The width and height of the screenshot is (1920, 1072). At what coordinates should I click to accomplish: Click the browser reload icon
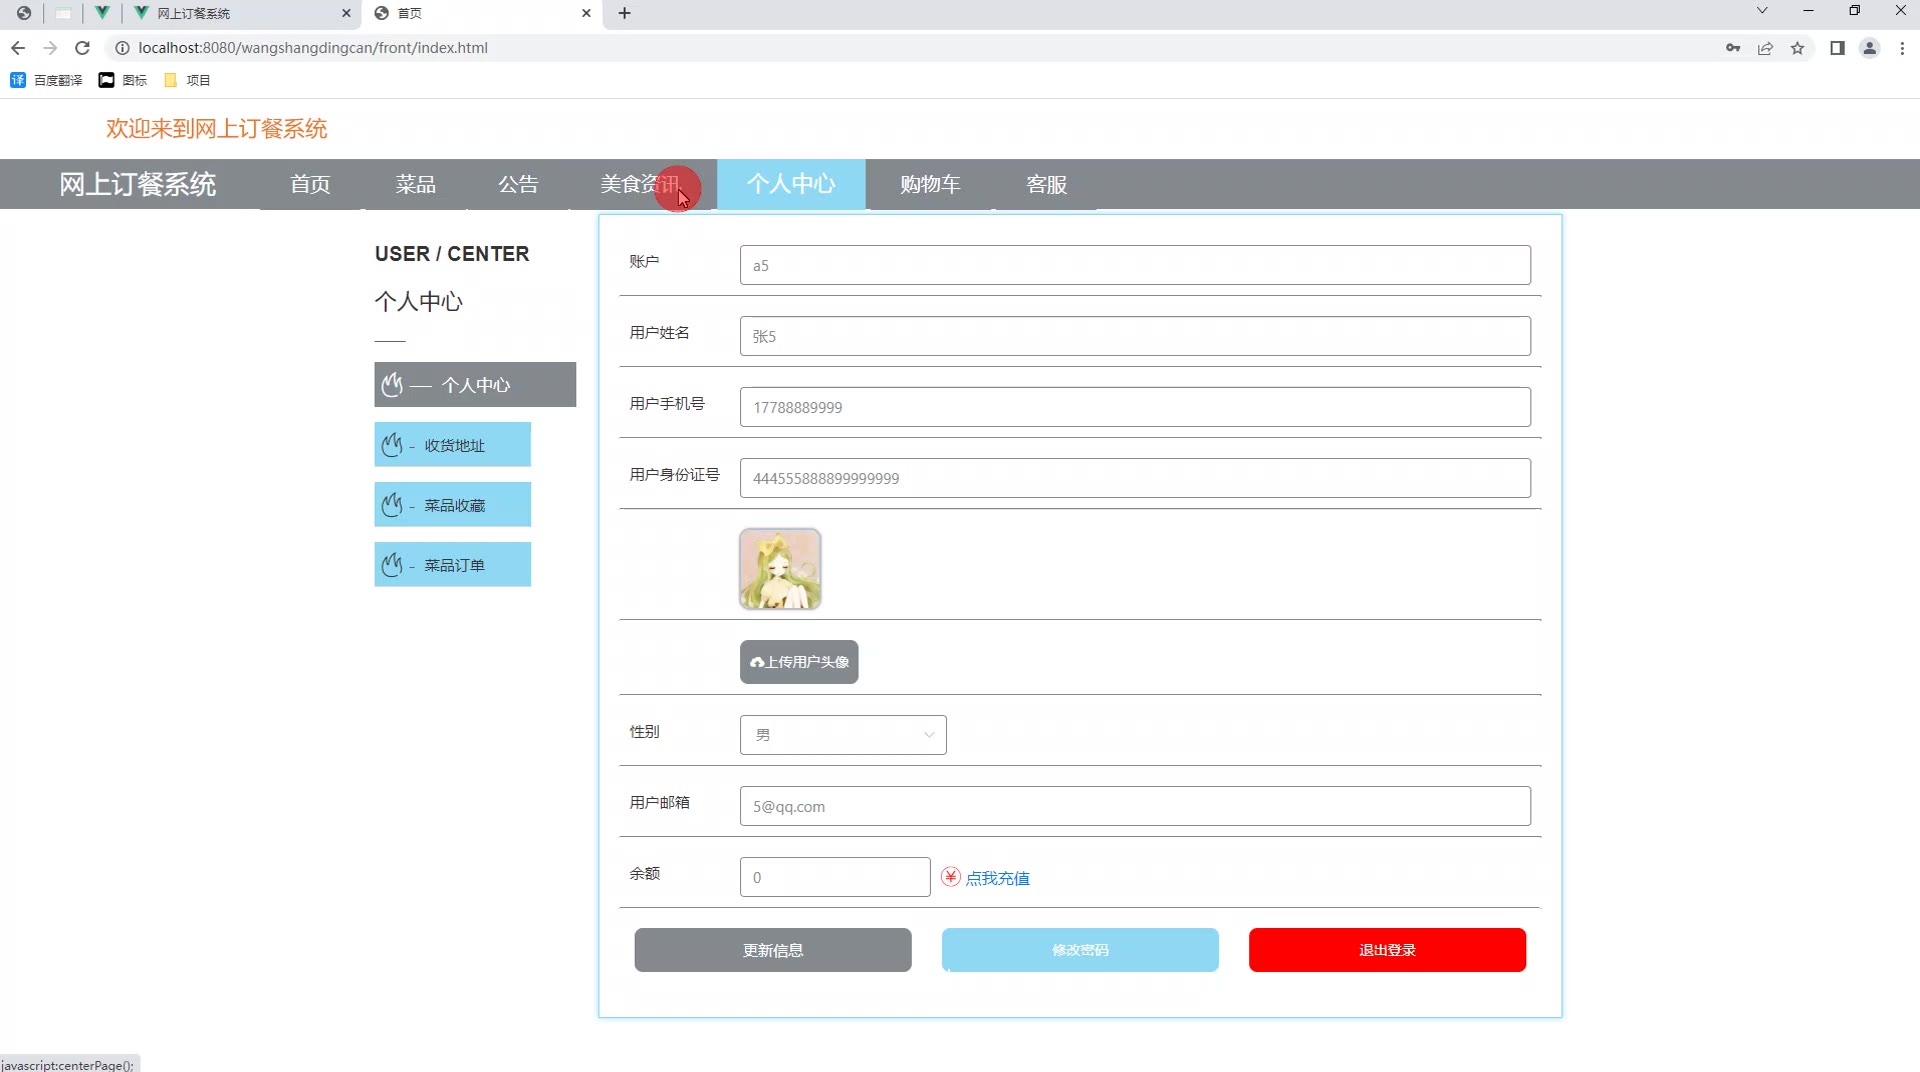[83, 48]
